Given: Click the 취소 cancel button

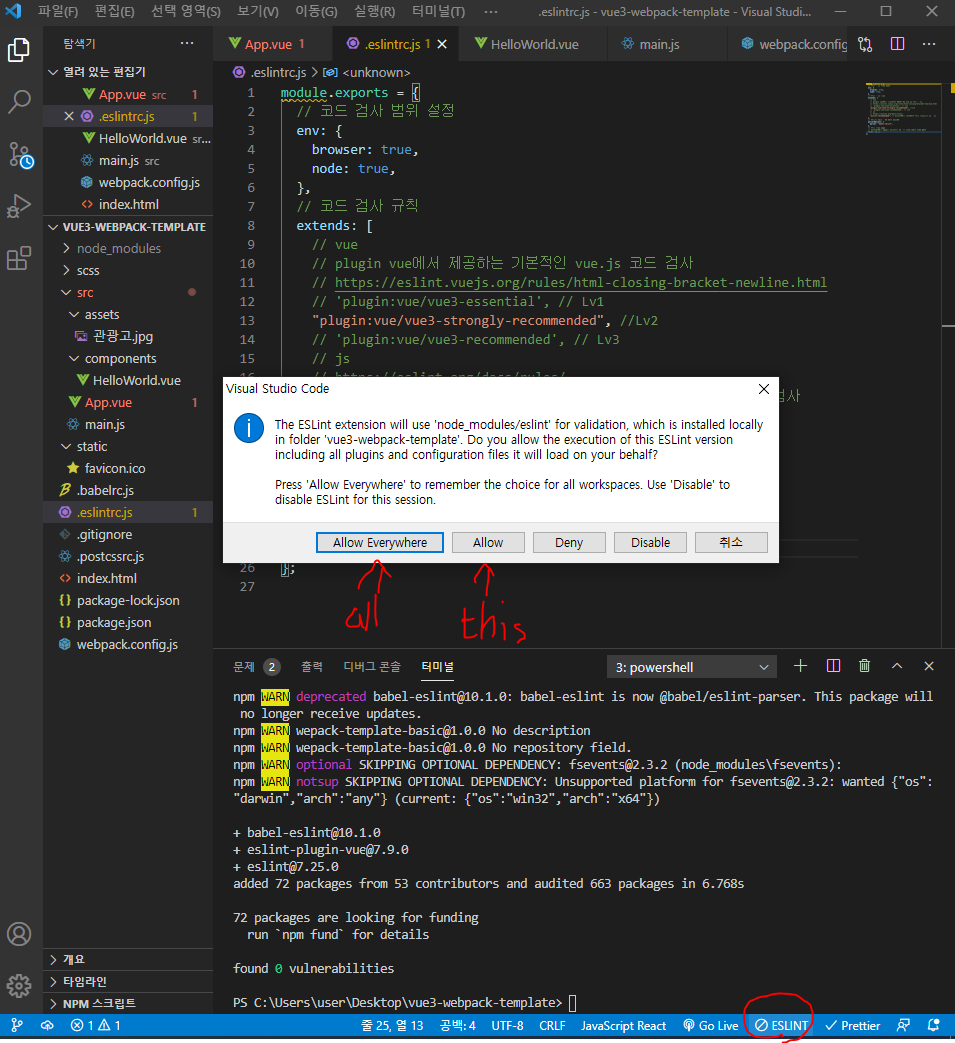Looking at the screenshot, I should (x=731, y=542).
